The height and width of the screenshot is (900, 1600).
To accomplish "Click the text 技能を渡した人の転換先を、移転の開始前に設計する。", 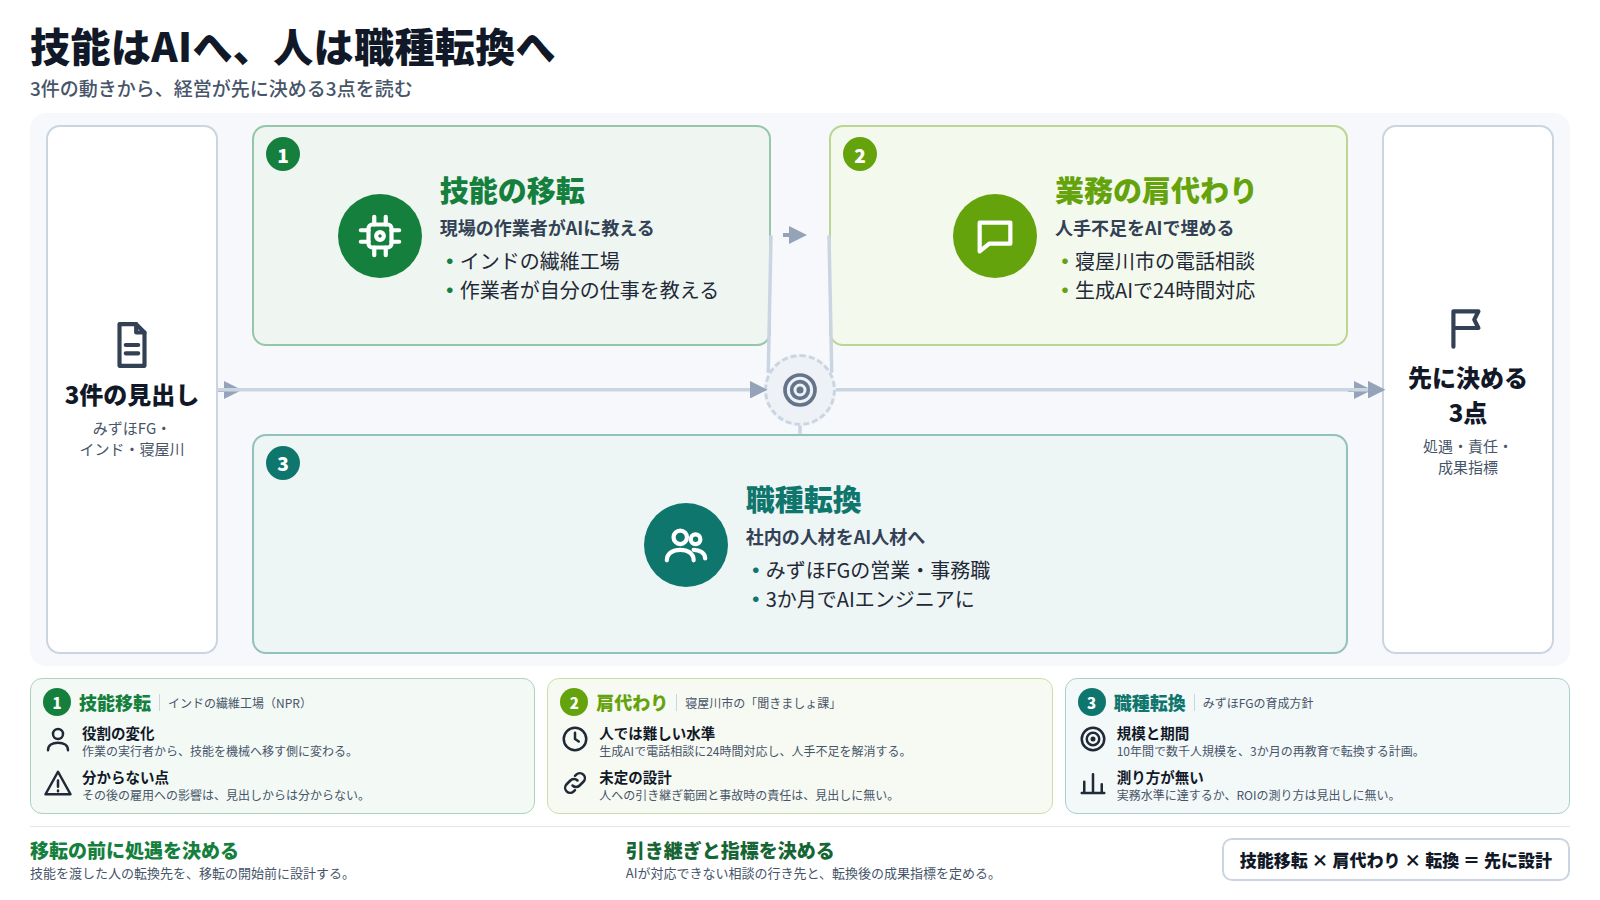I will (190, 873).
